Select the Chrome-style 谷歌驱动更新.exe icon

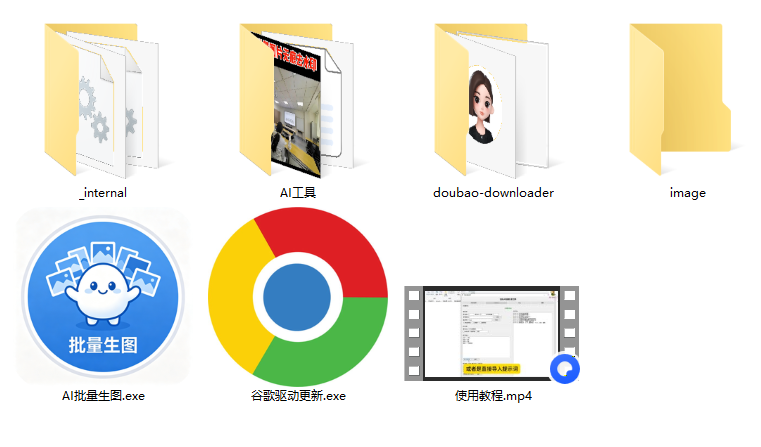click(x=298, y=297)
